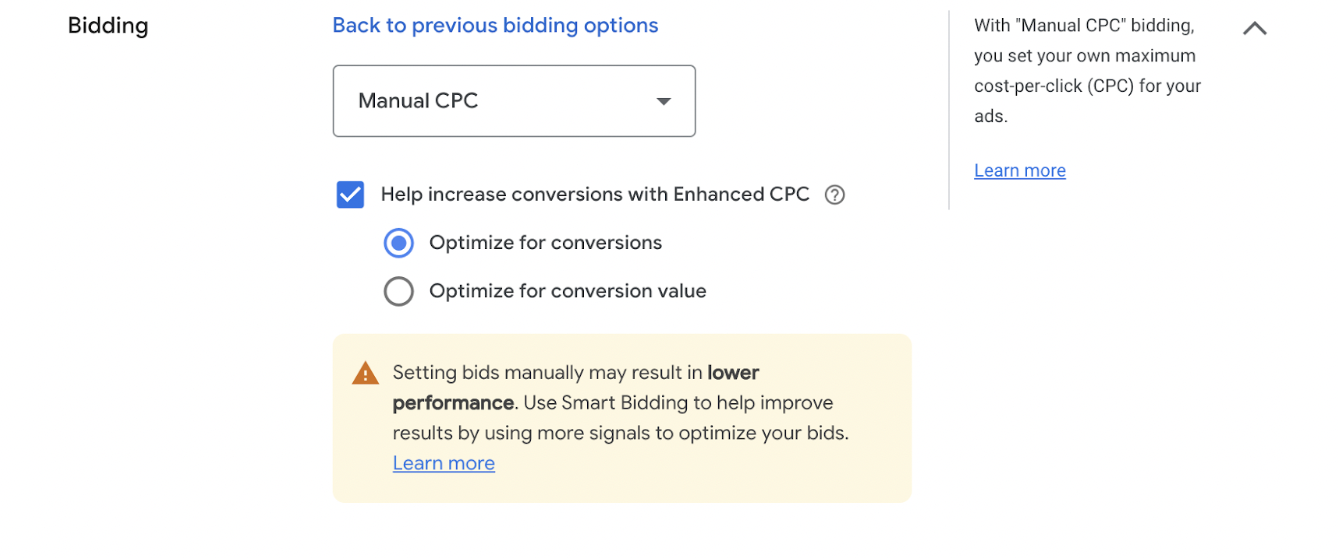The image size is (1338, 558).
Task: Click the 'Optimize for conversion value' label text
Action: (567, 291)
